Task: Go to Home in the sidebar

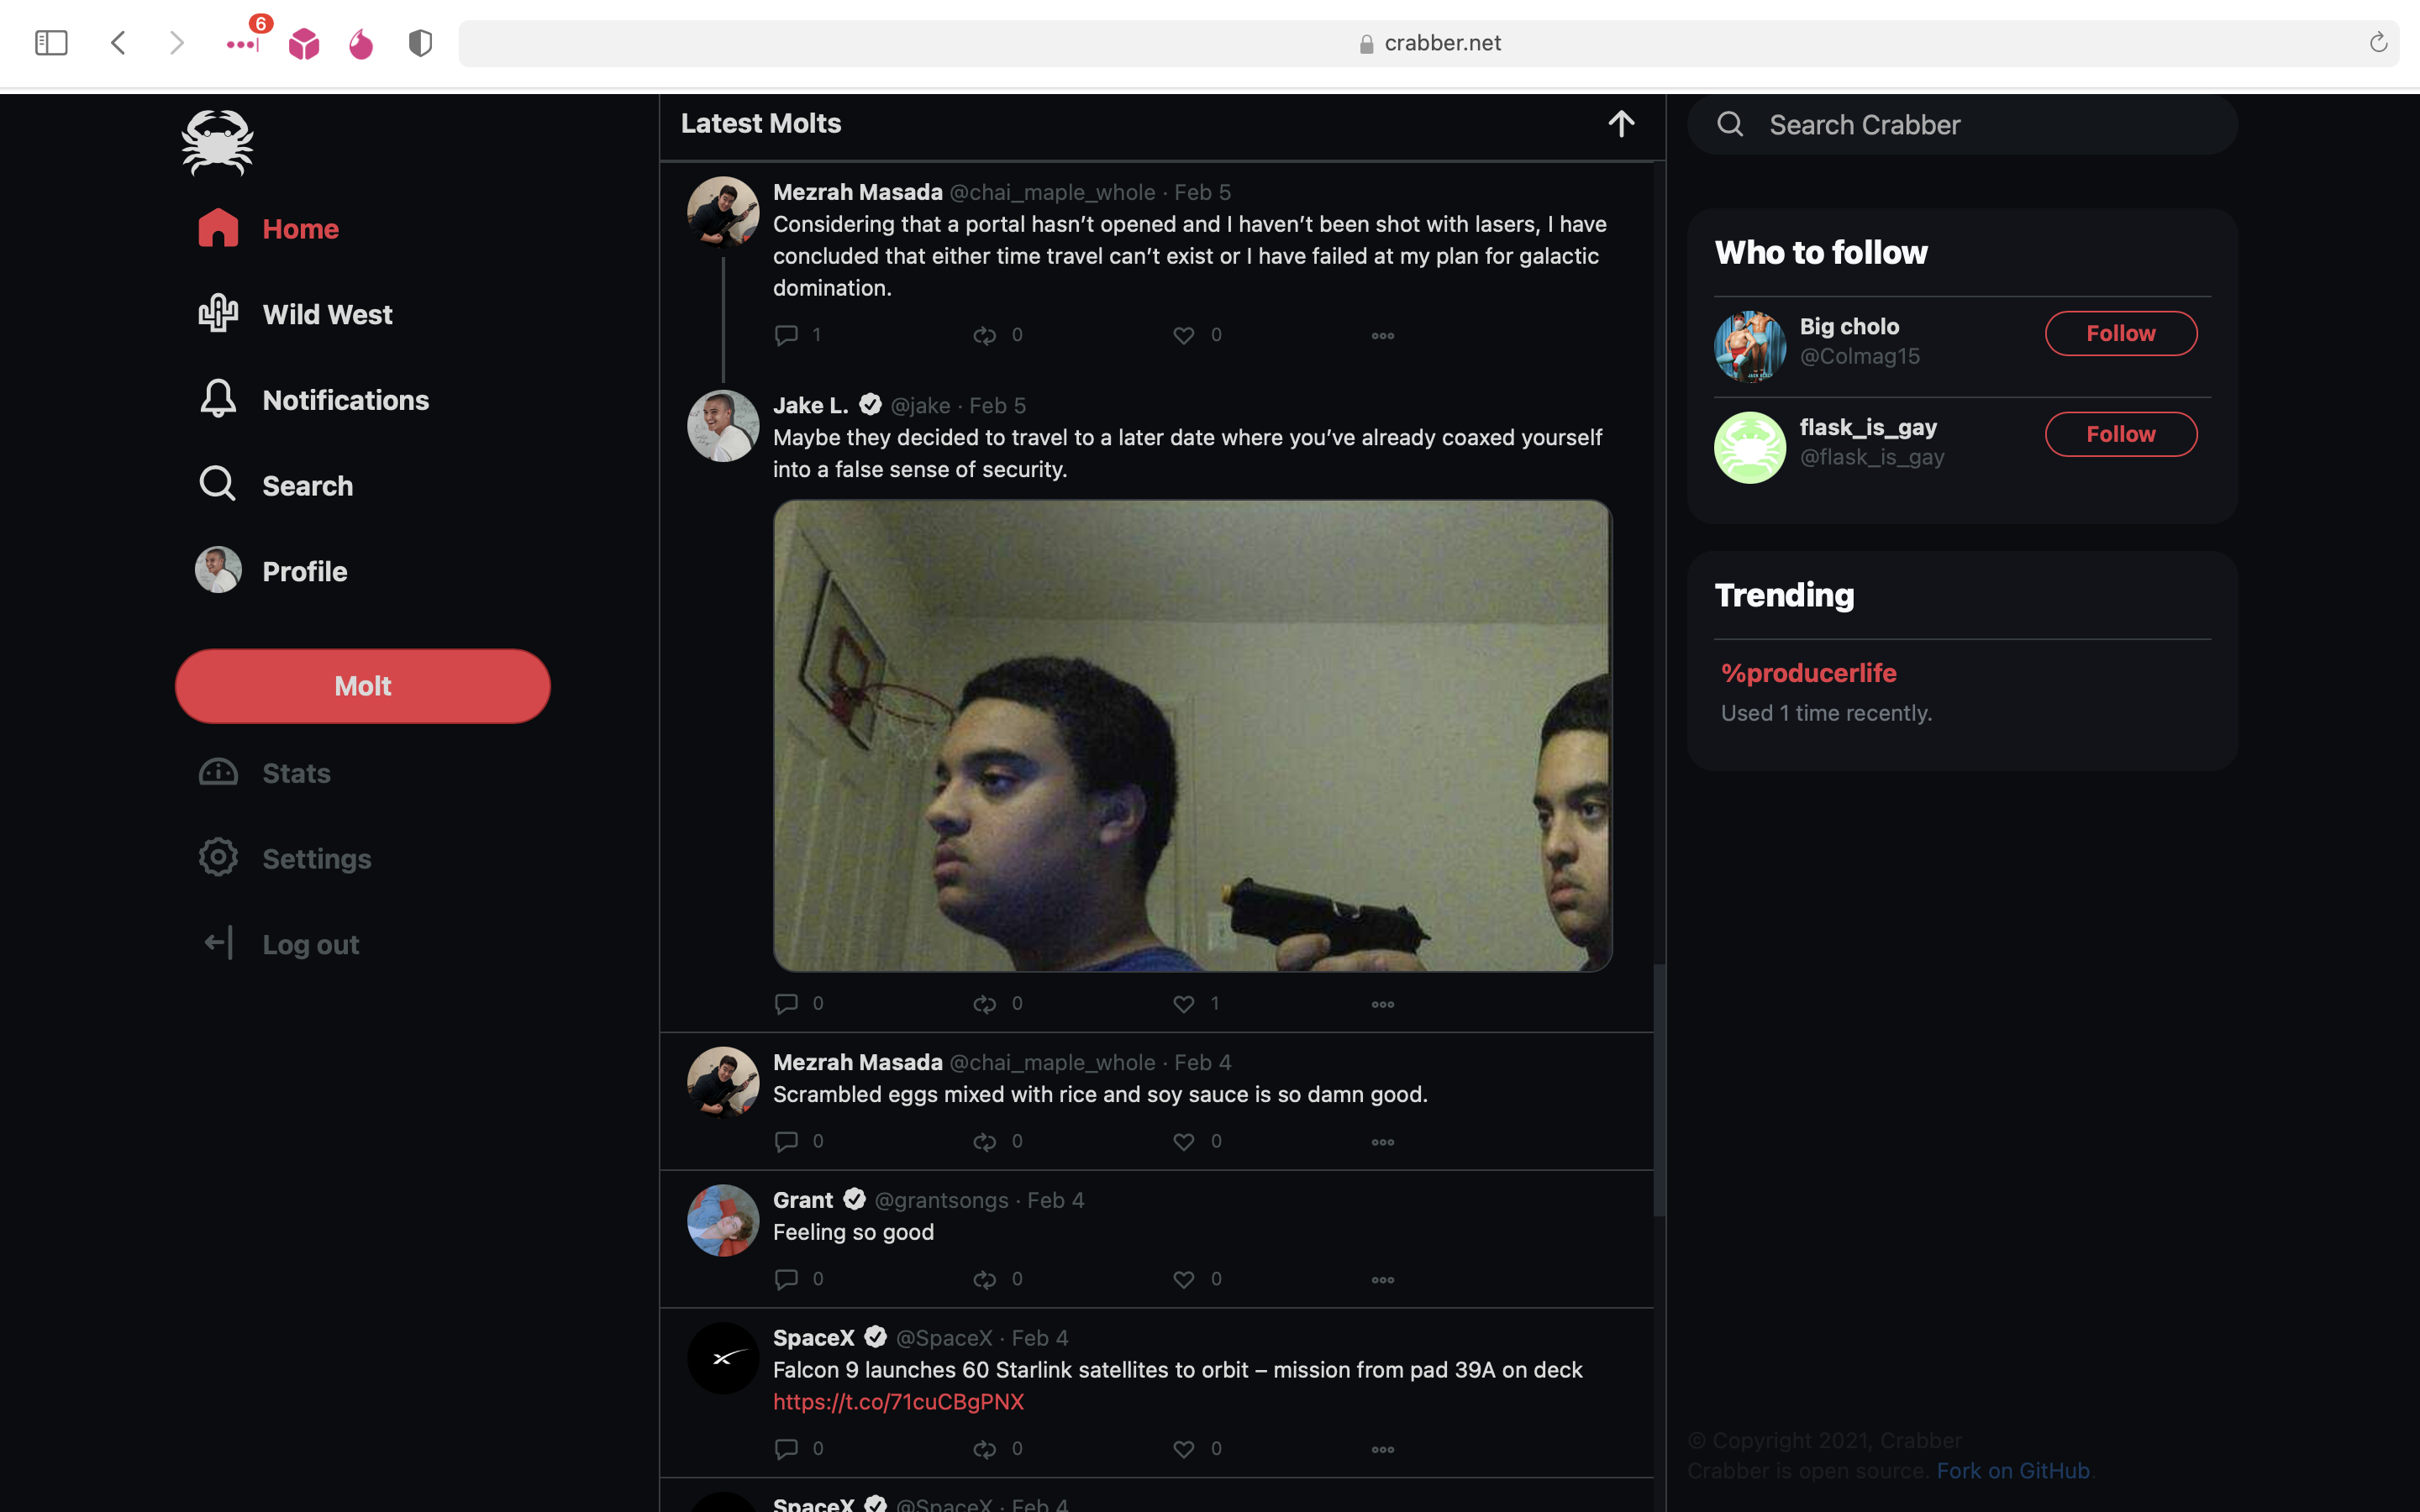Action: [300, 228]
